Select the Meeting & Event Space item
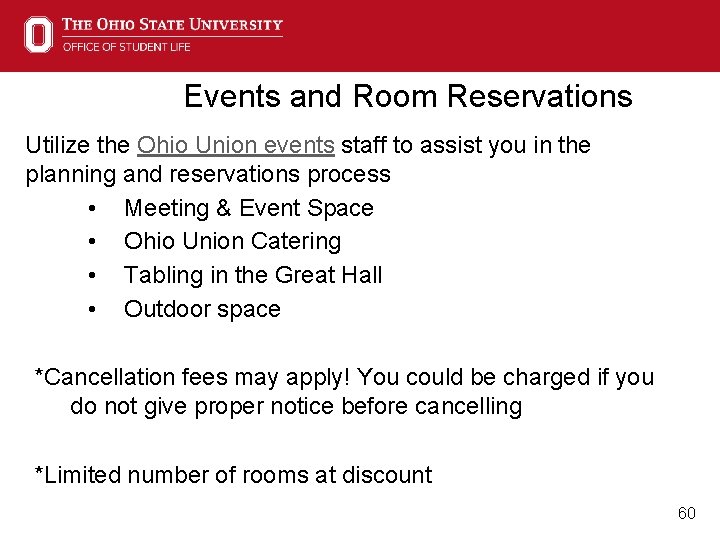Image resolution: width=720 pixels, height=540 pixels. (x=249, y=208)
